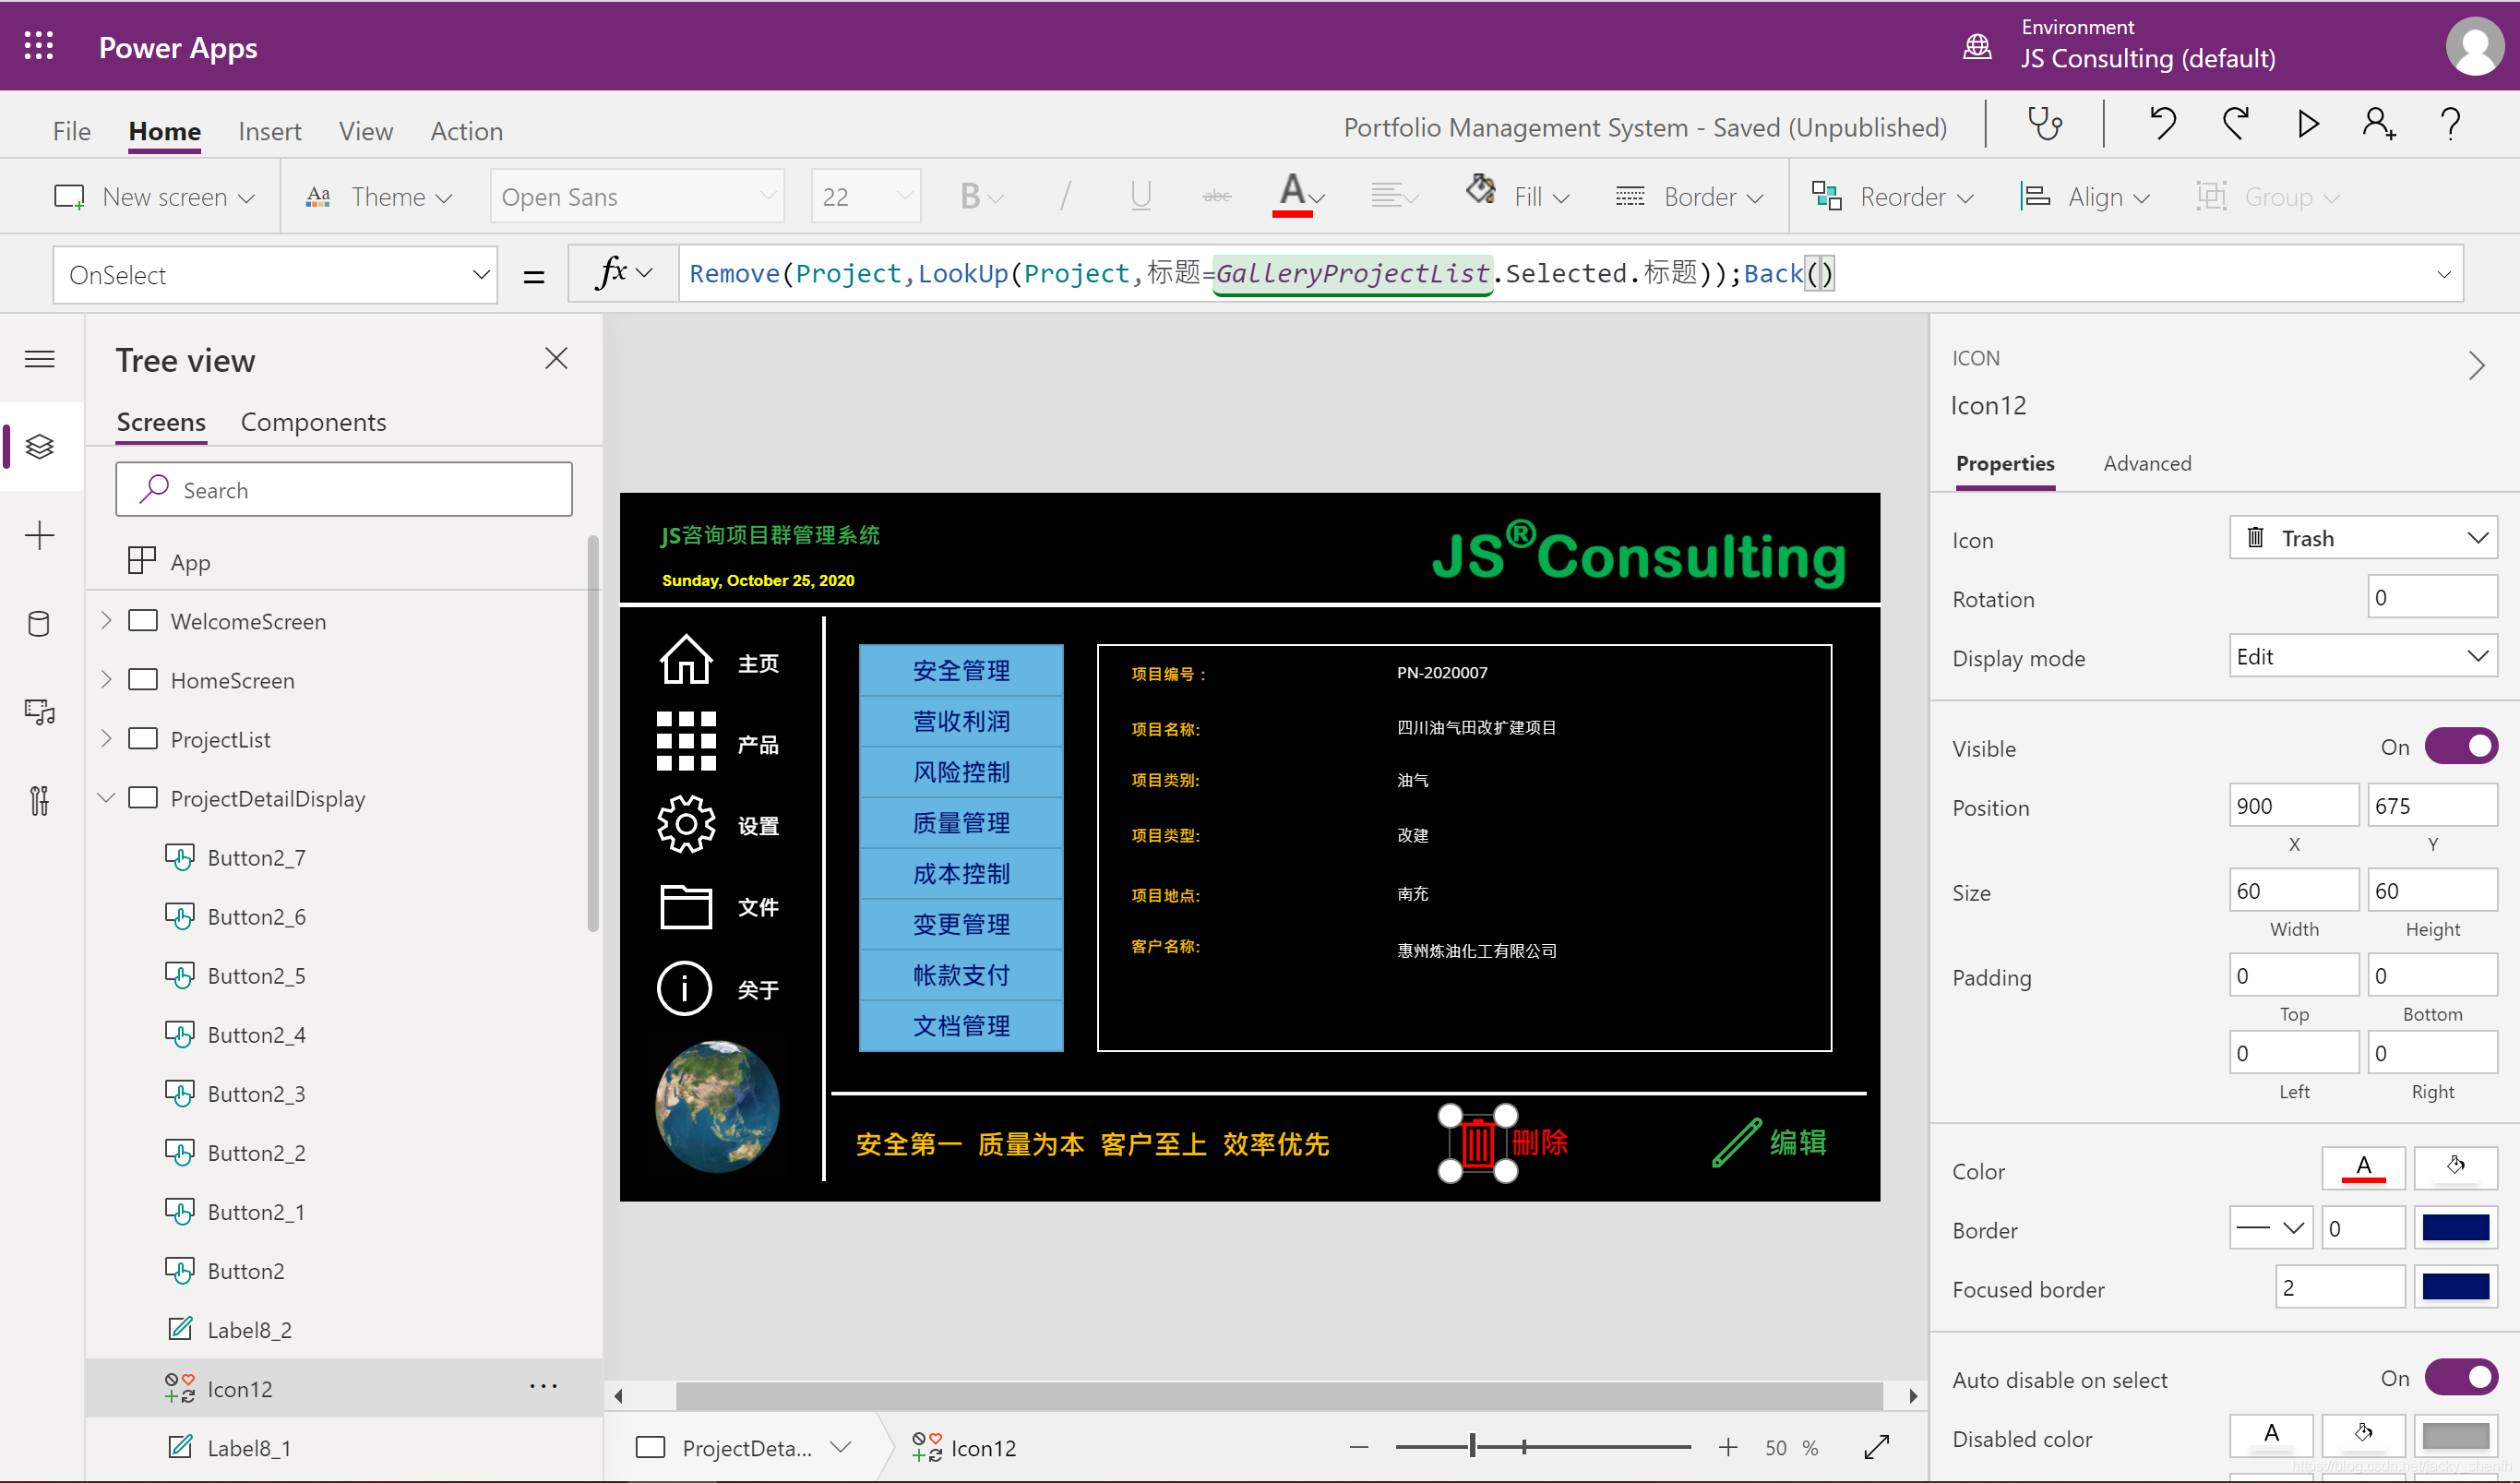Switch to the Components tab
This screenshot has height=1483, width=2520.
coord(313,422)
